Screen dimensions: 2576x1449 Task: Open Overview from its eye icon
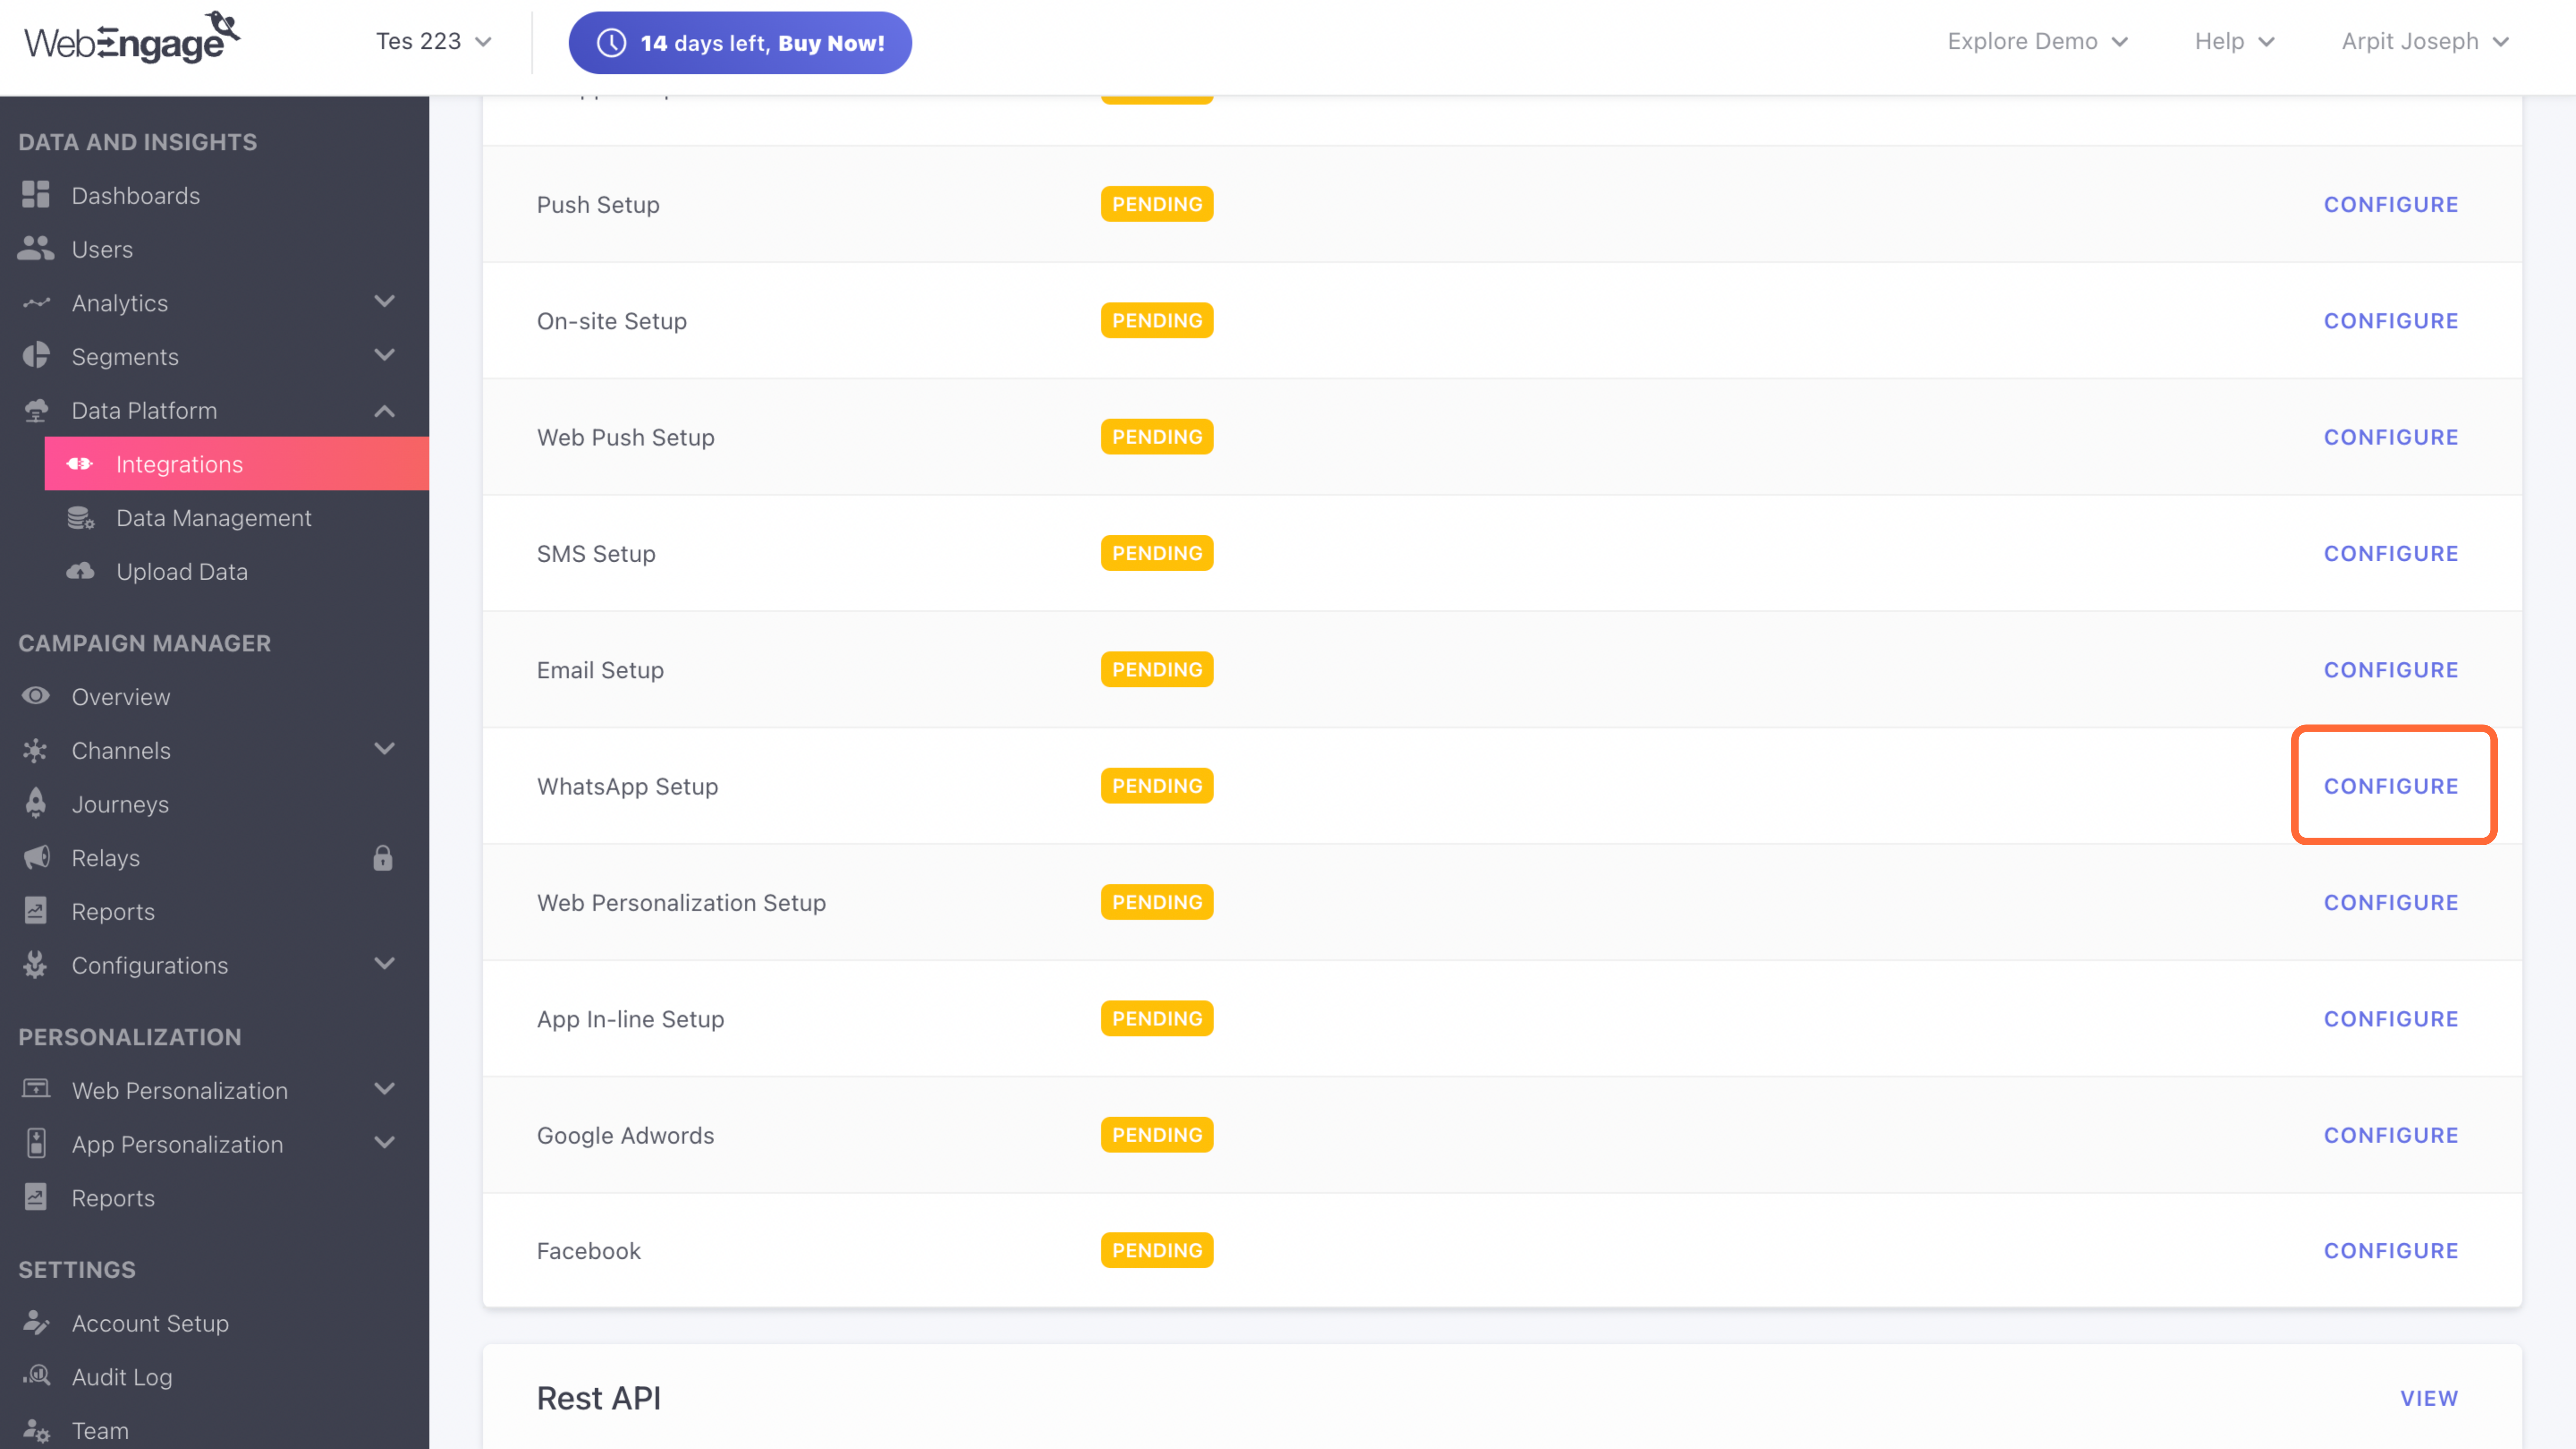(36, 696)
